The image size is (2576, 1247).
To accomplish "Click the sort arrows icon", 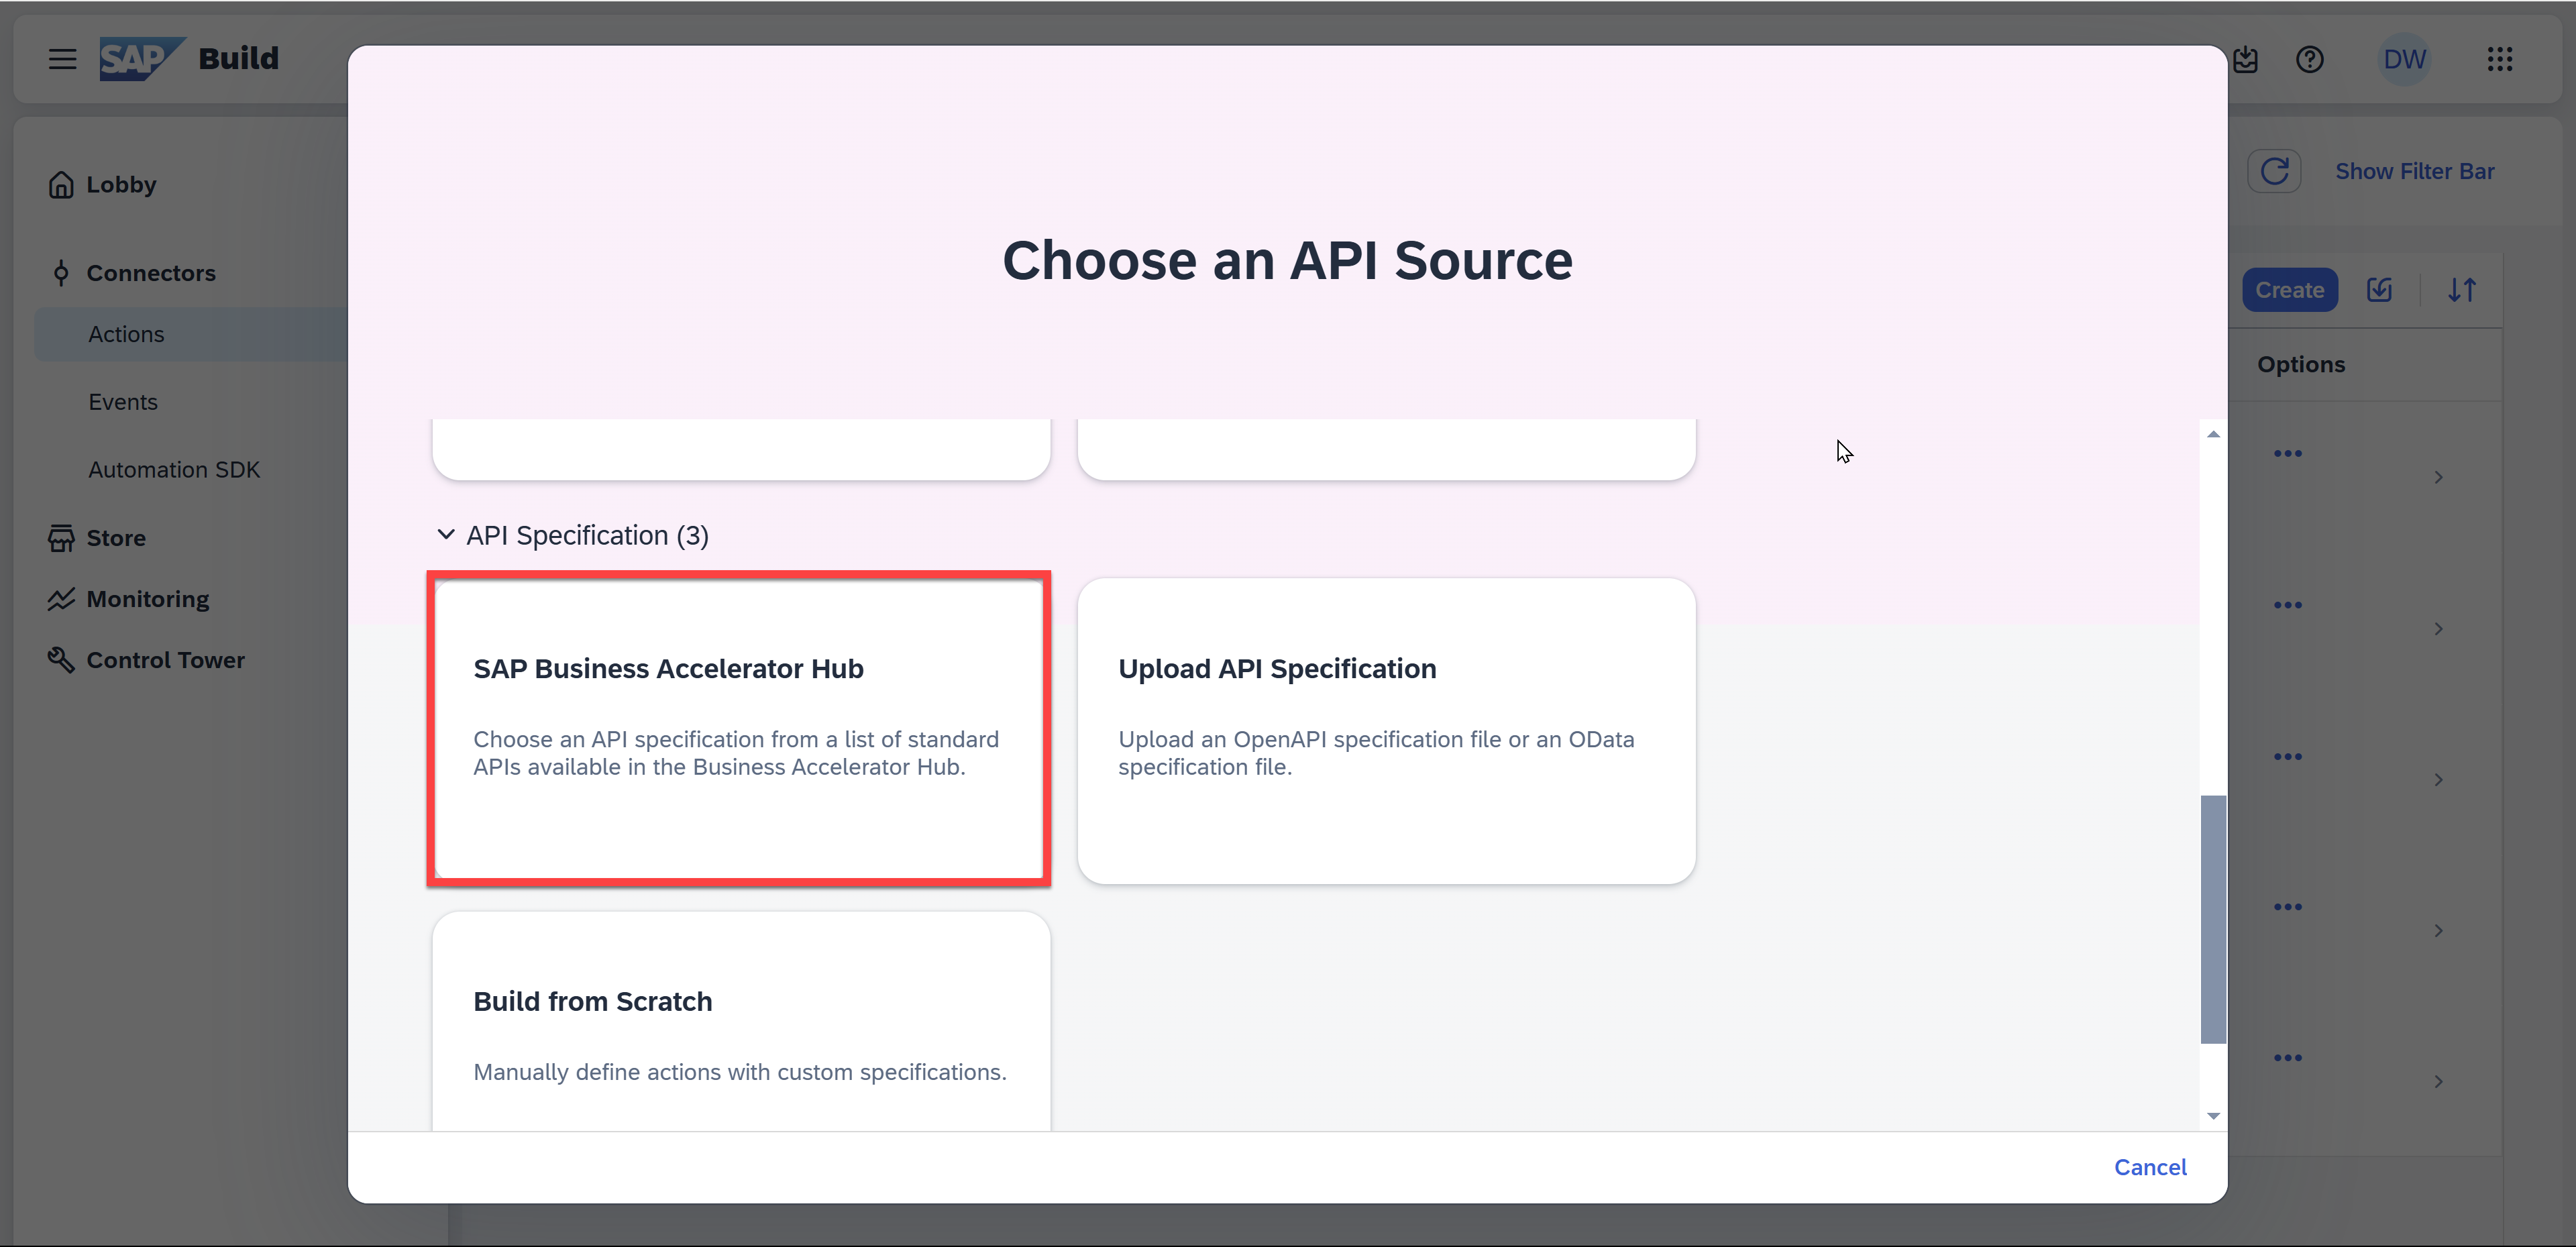I will pos(2461,290).
